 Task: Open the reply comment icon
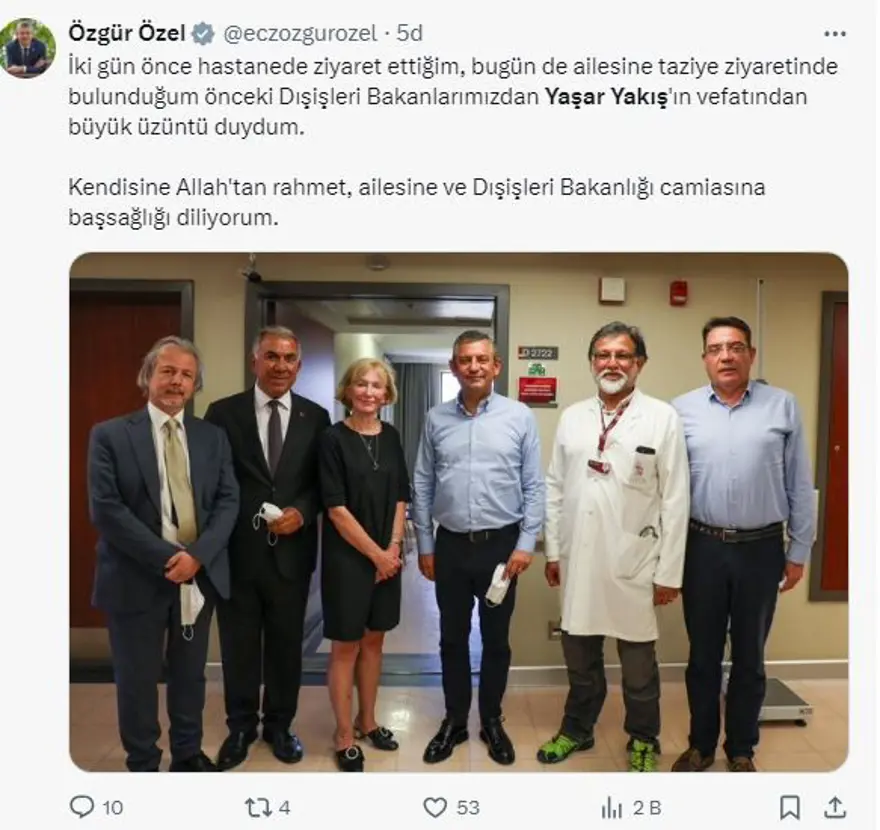coord(82,807)
